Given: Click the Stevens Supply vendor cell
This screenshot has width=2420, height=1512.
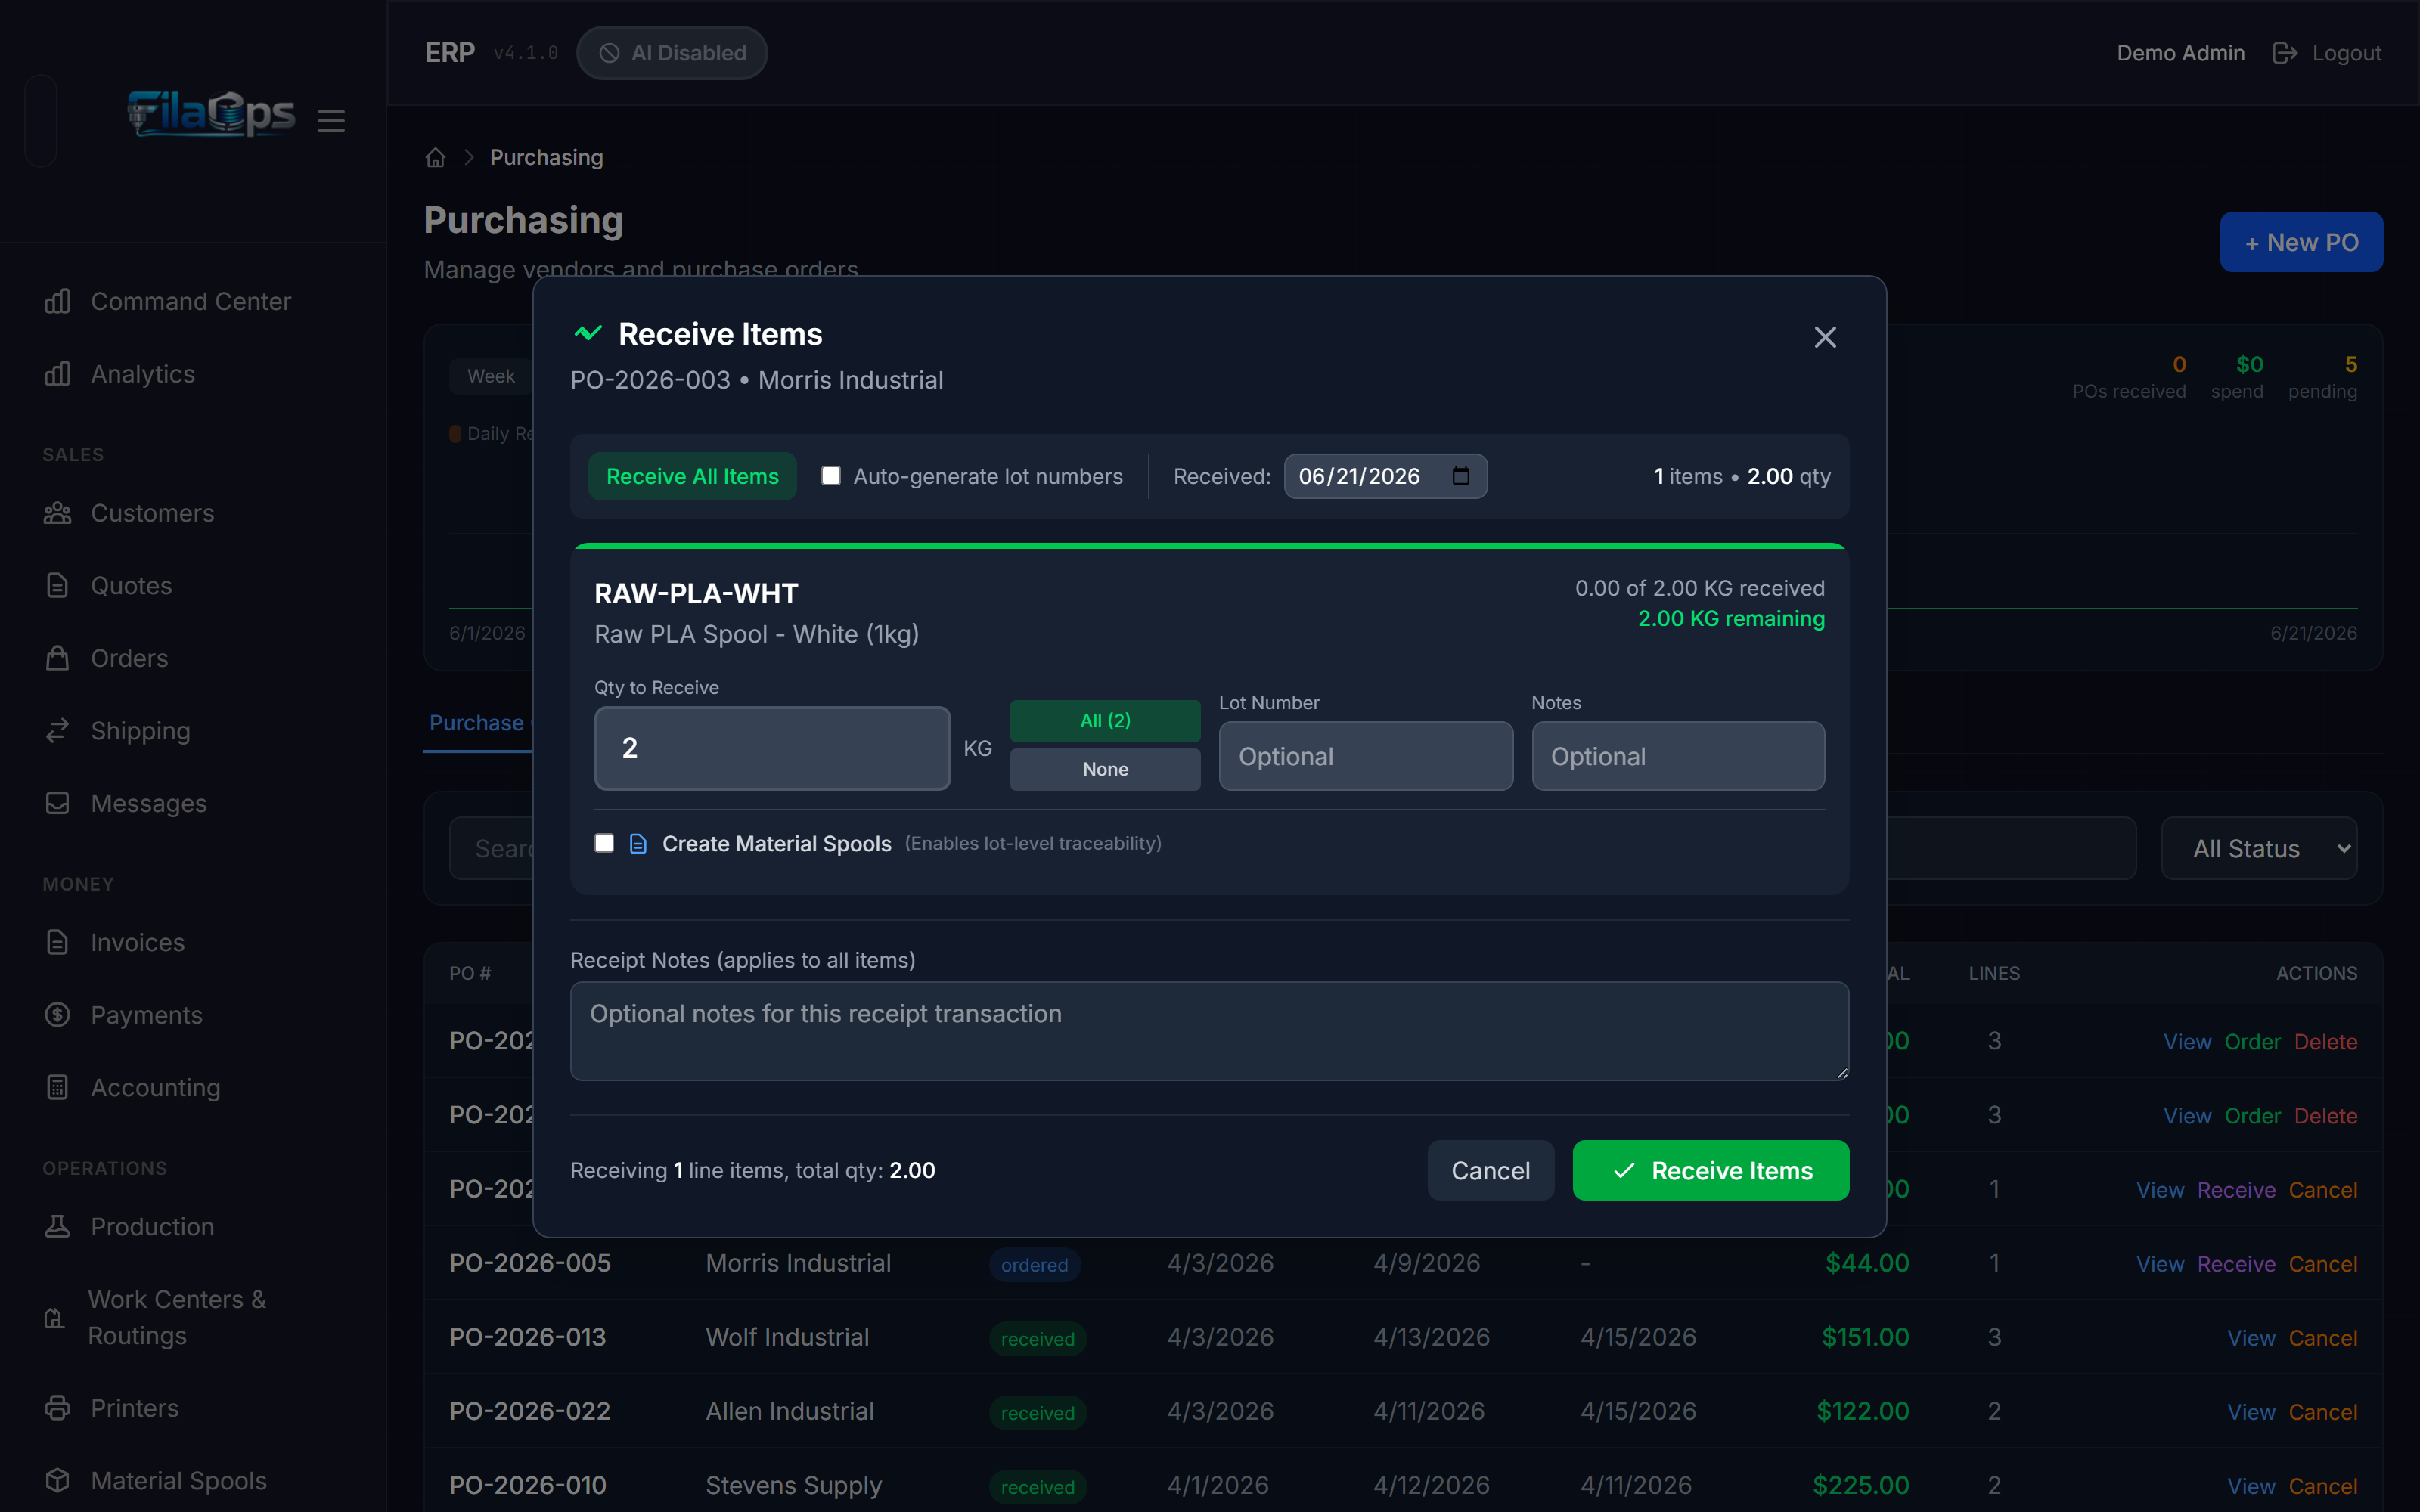Looking at the screenshot, I should click(793, 1485).
